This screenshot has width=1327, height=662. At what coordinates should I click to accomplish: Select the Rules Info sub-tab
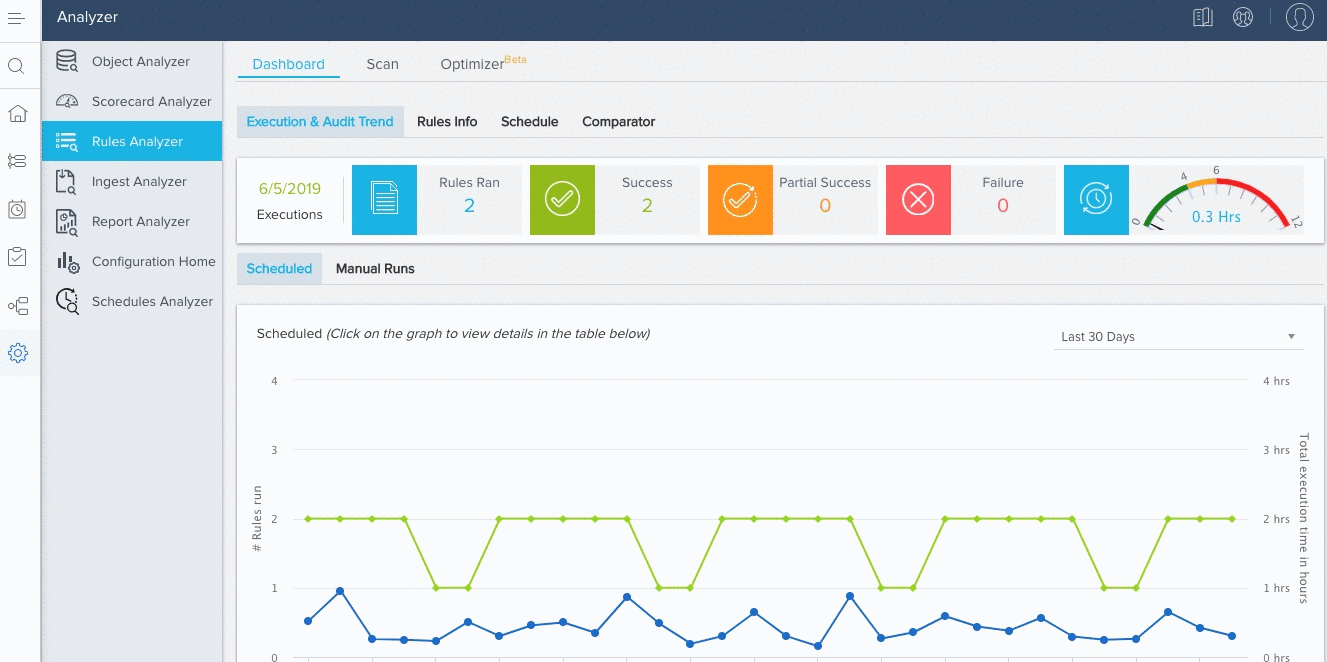click(x=447, y=122)
